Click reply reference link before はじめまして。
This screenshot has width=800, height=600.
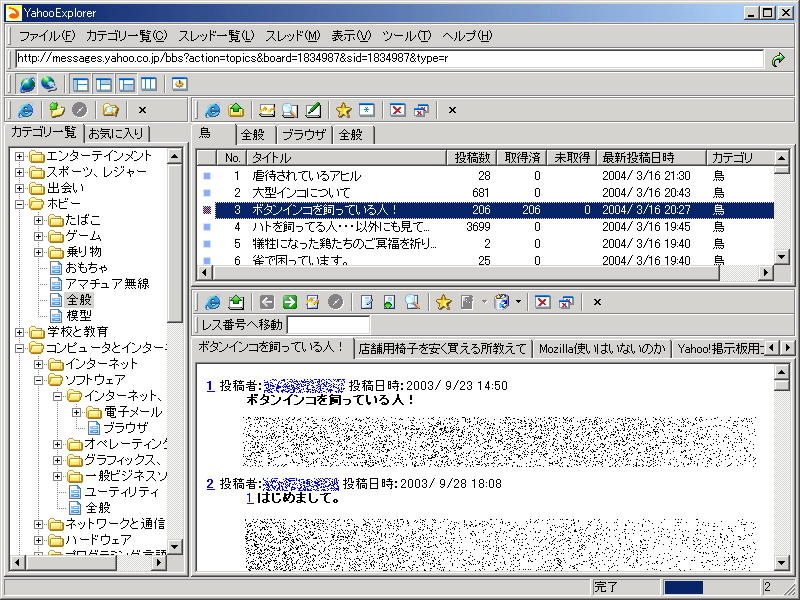pyautogui.click(x=249, y=498)
